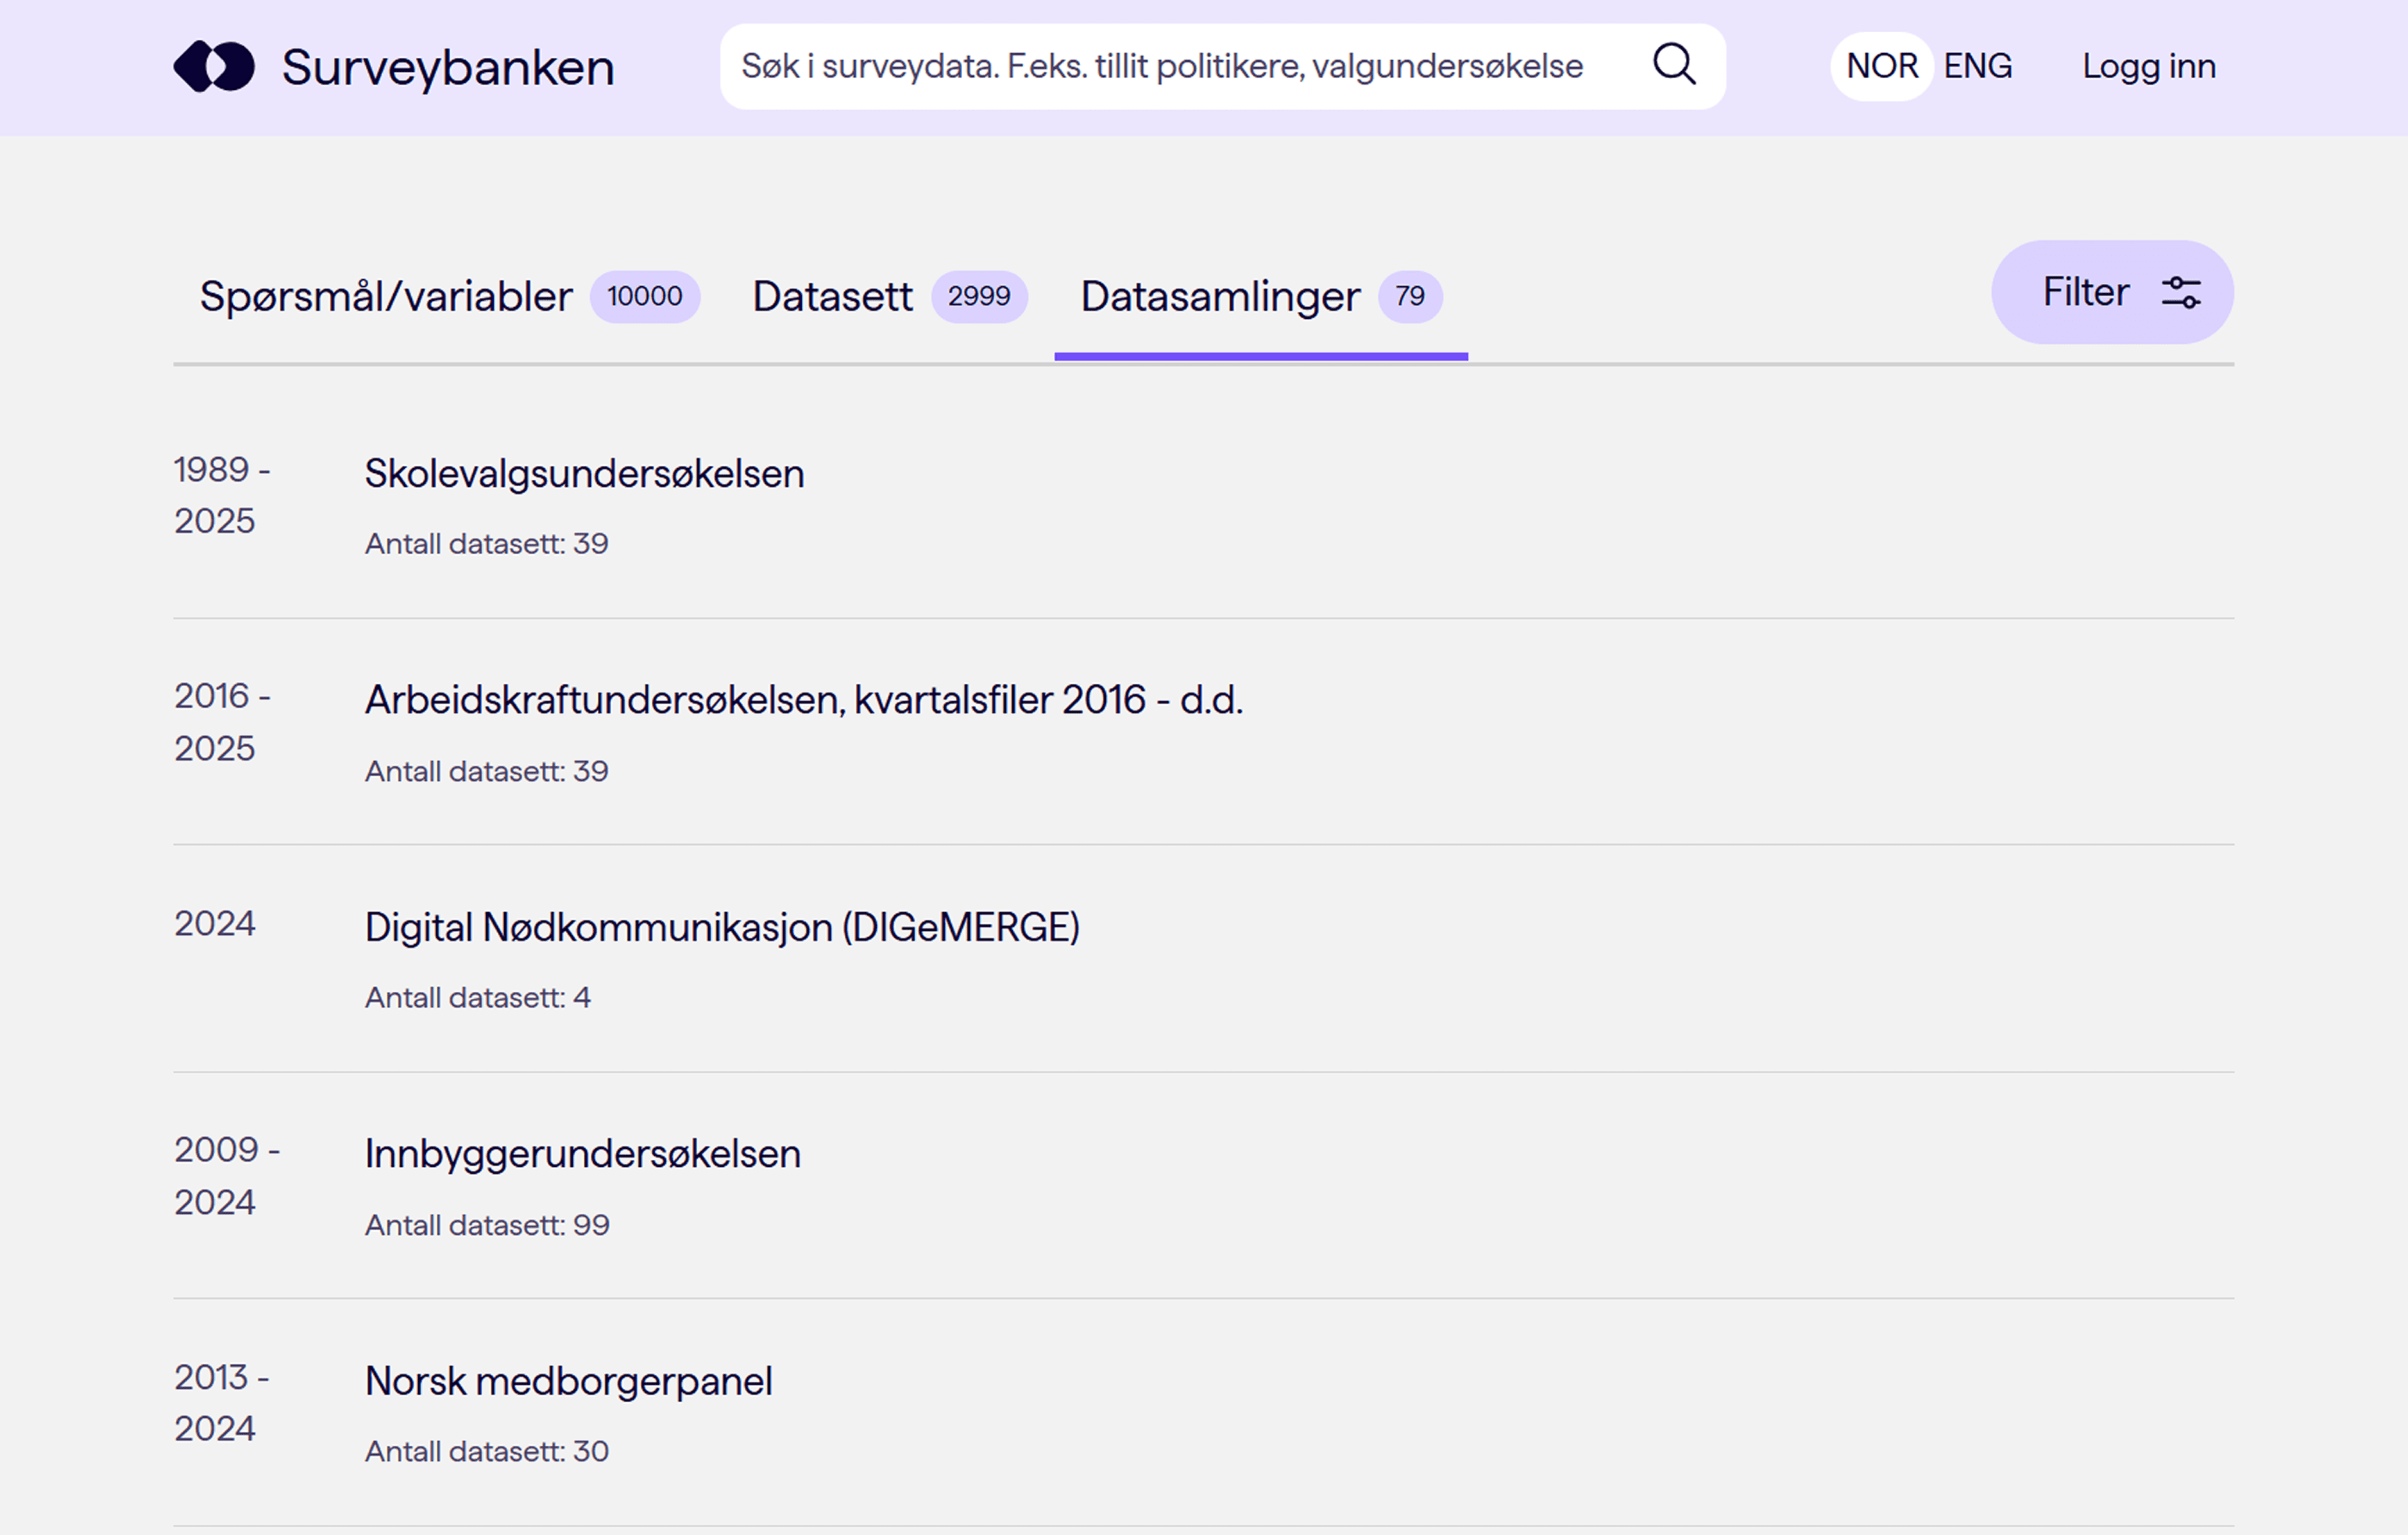This screenshot has width=2408, height=1535.
Task: Open the Surveybanken home title
Action: (x=448, y=68)
